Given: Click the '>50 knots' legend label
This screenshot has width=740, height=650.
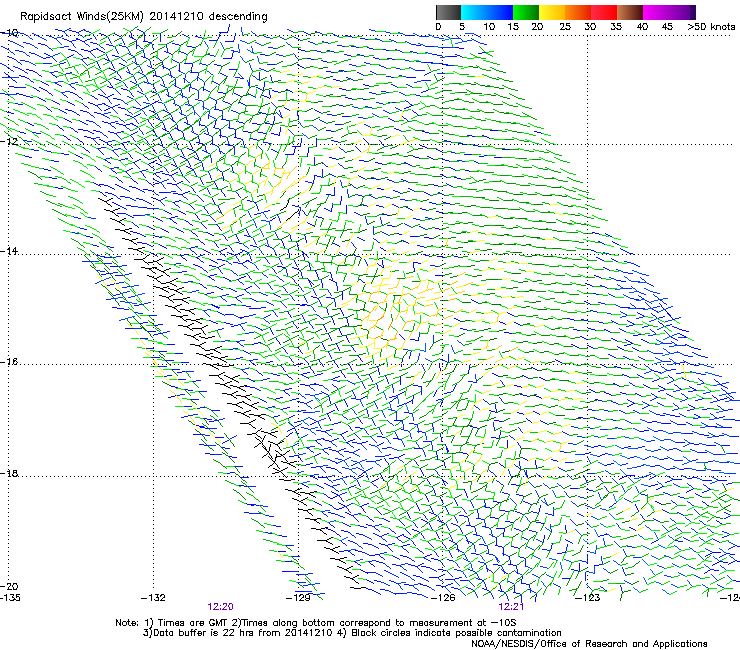Looking at the screenshot, I should 711,27.
